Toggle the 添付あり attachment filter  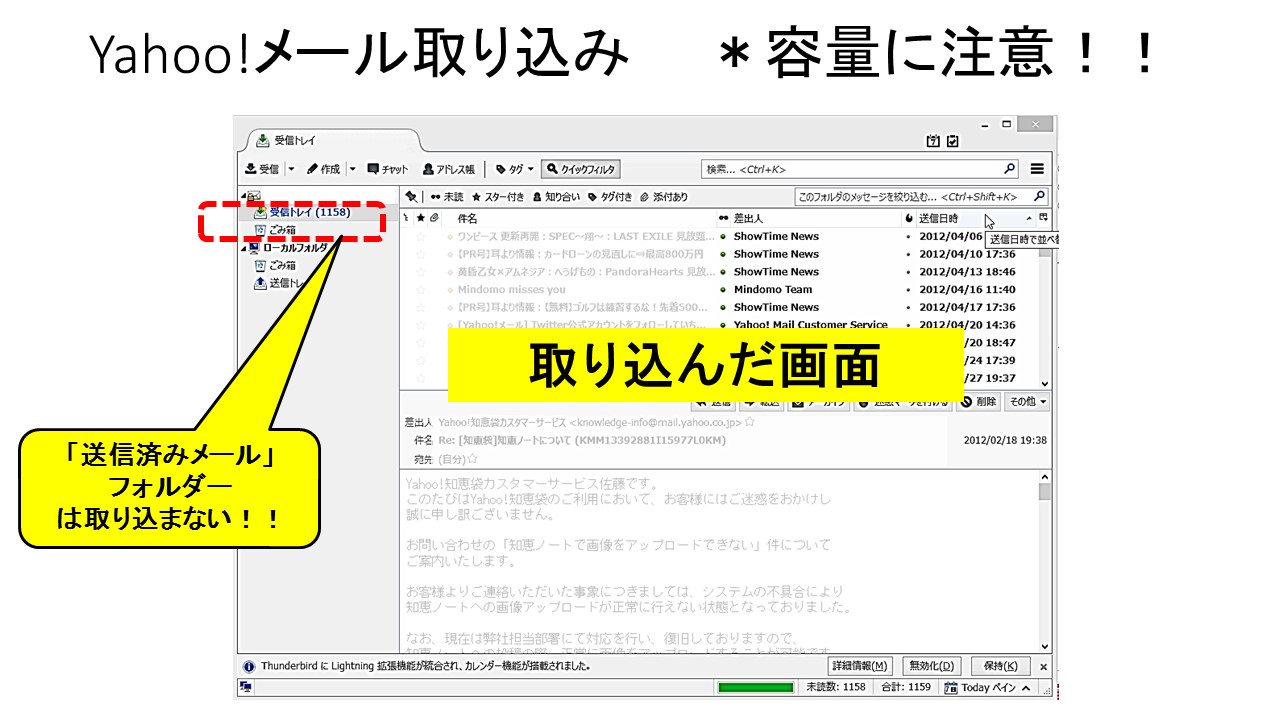(664, 197)
